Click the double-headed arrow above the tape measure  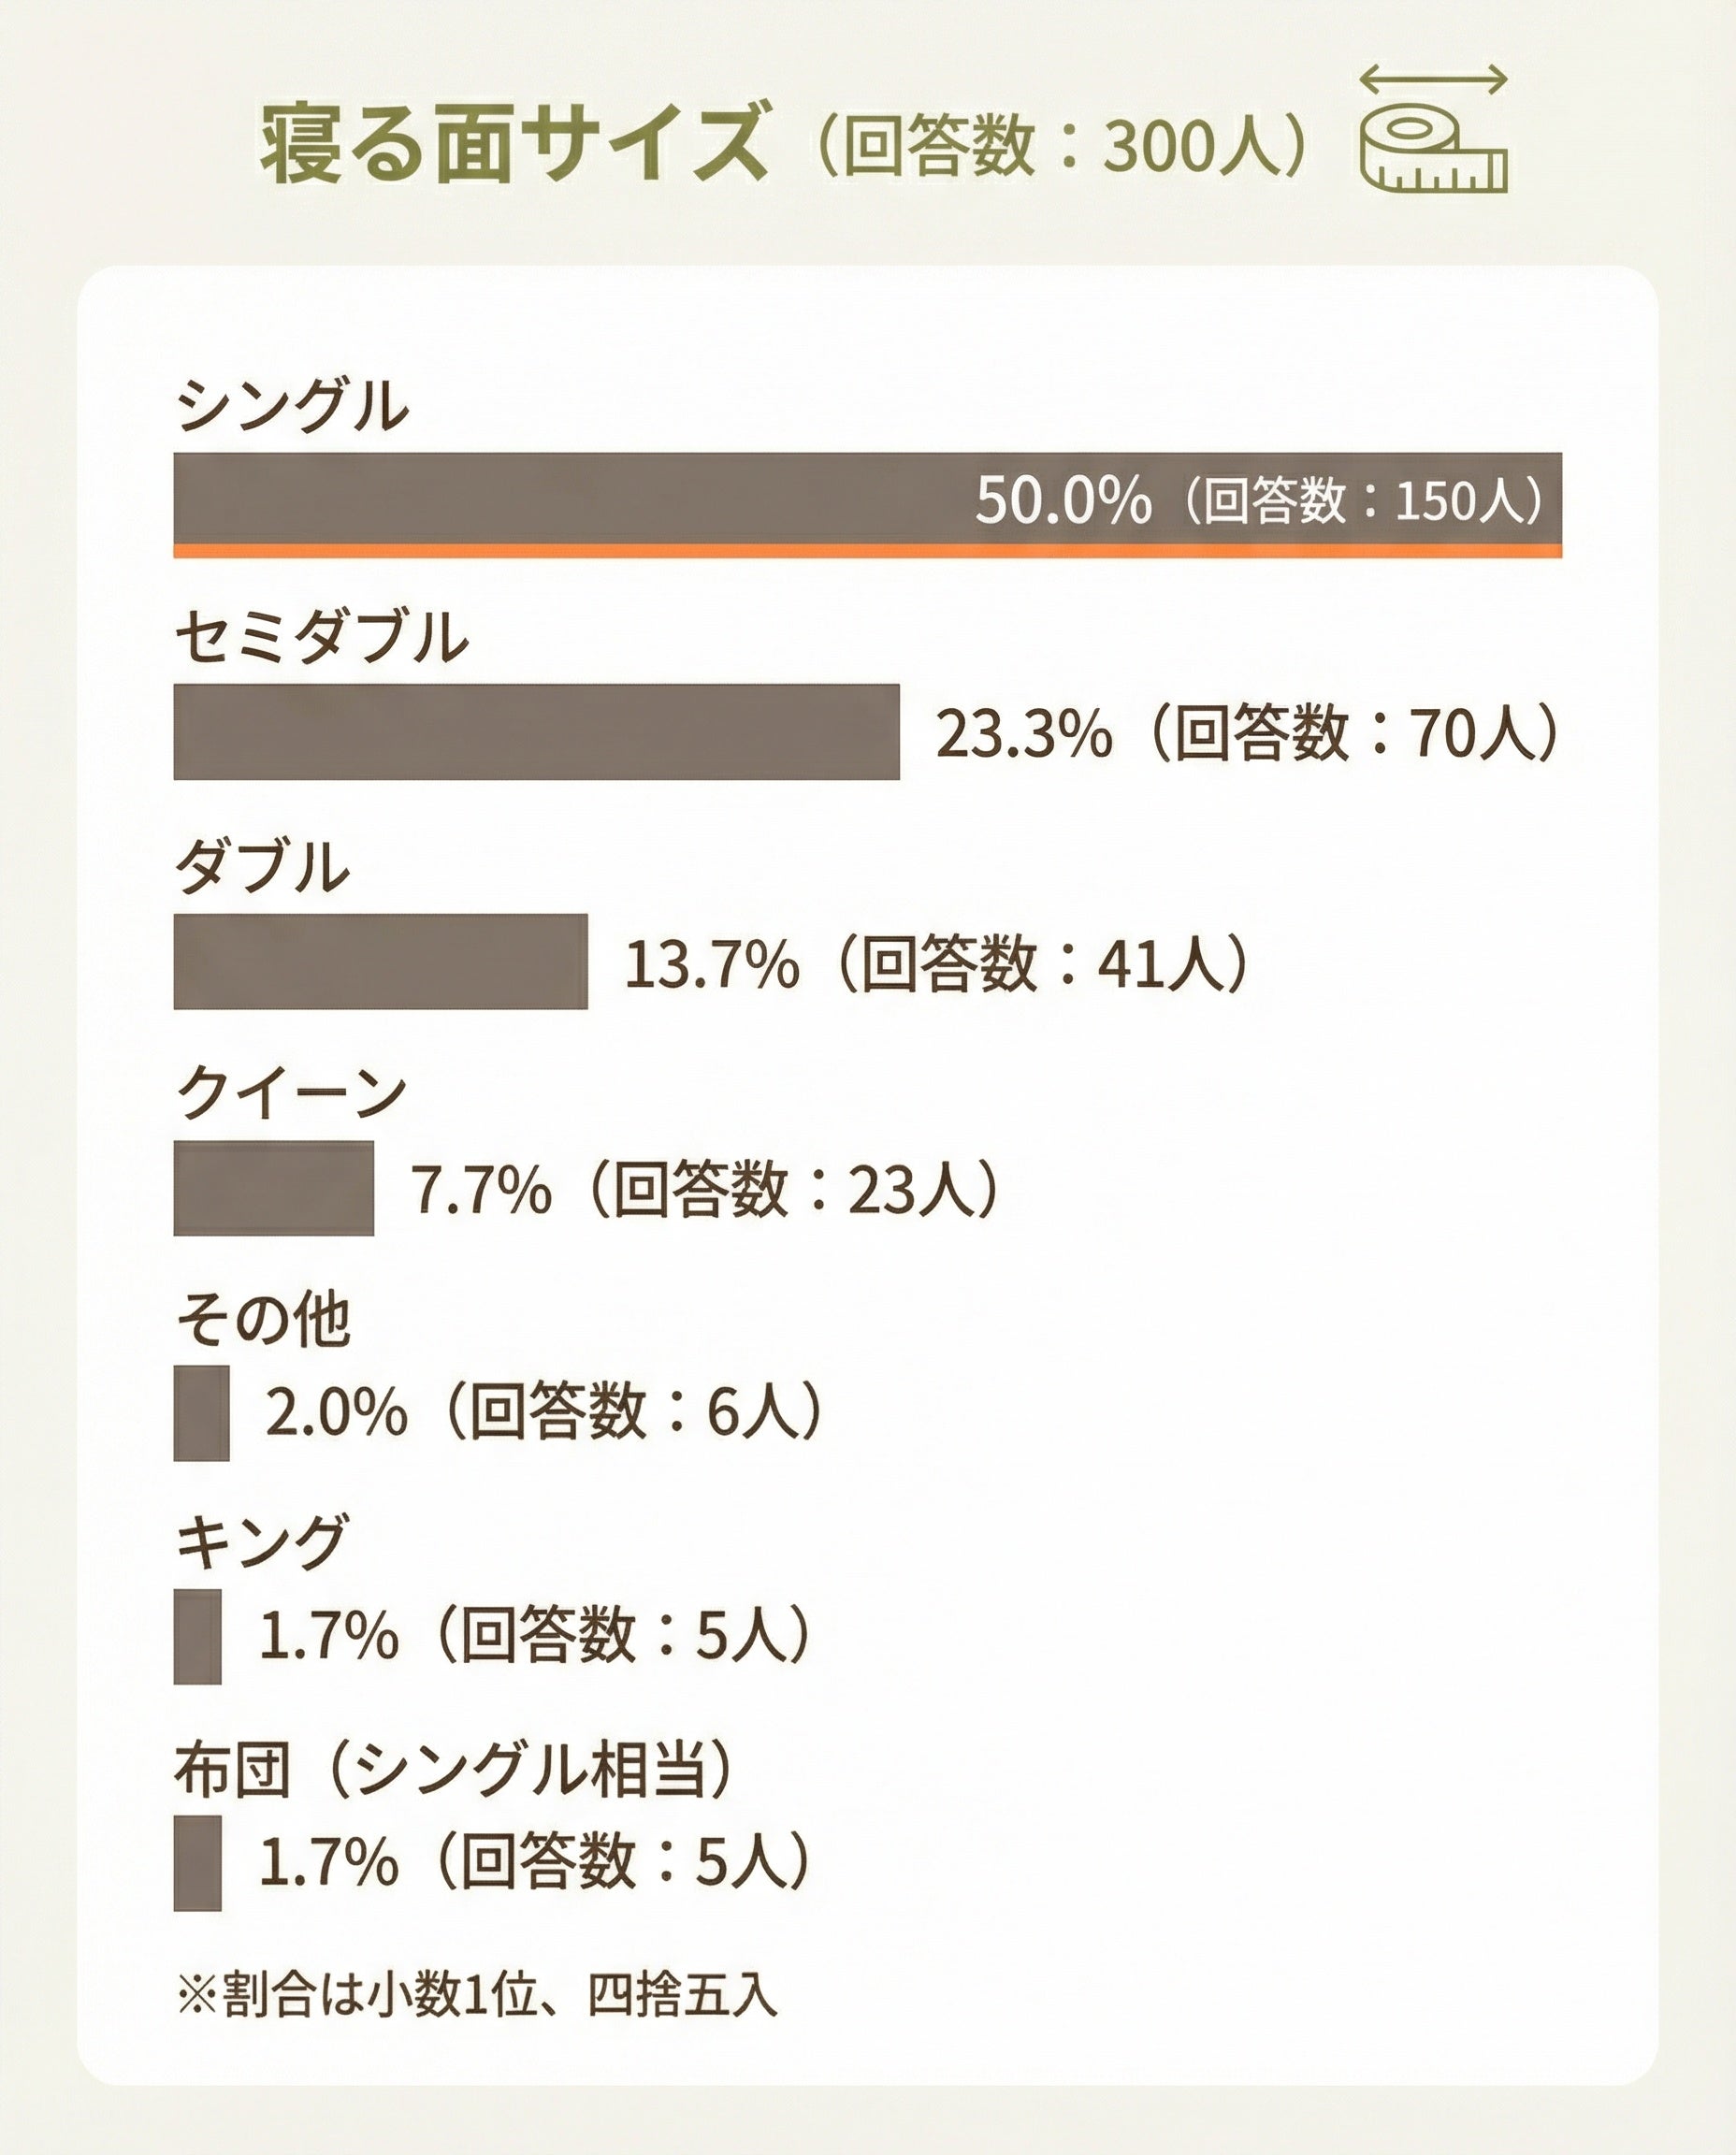(x=1433, y=79)
